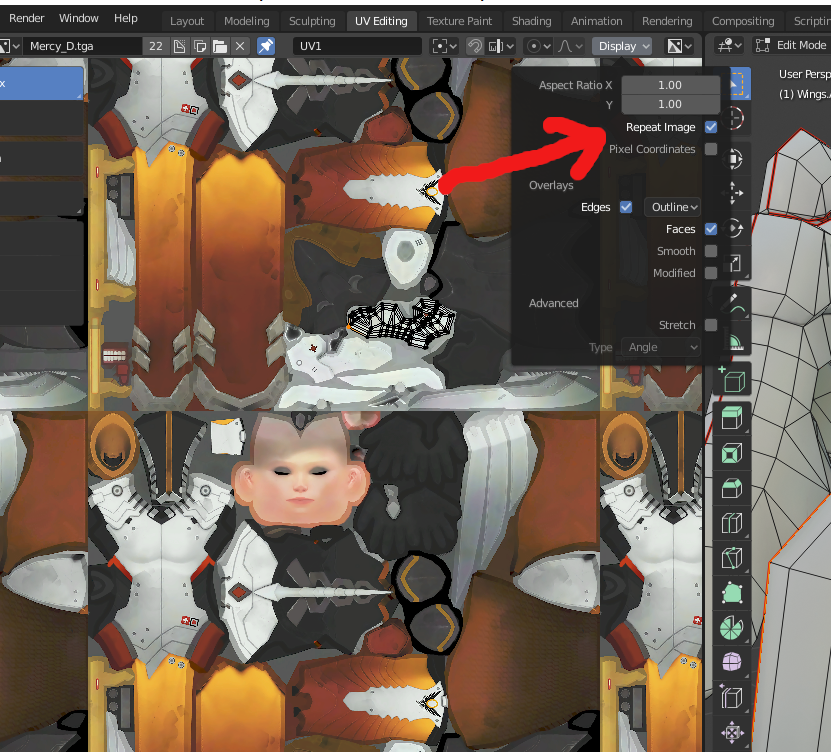Enable the Smooth edges checkbox
Screen dimensions: 831x752
(x=711, y=251)
